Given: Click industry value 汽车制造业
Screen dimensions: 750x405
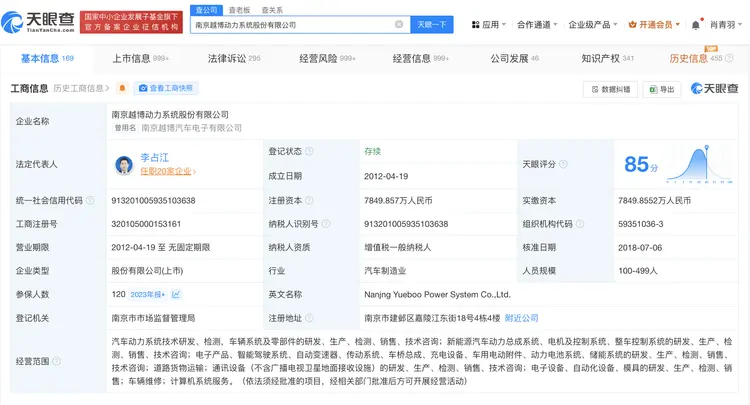Looking at the screenshot, I should click(x=385, y=271).
